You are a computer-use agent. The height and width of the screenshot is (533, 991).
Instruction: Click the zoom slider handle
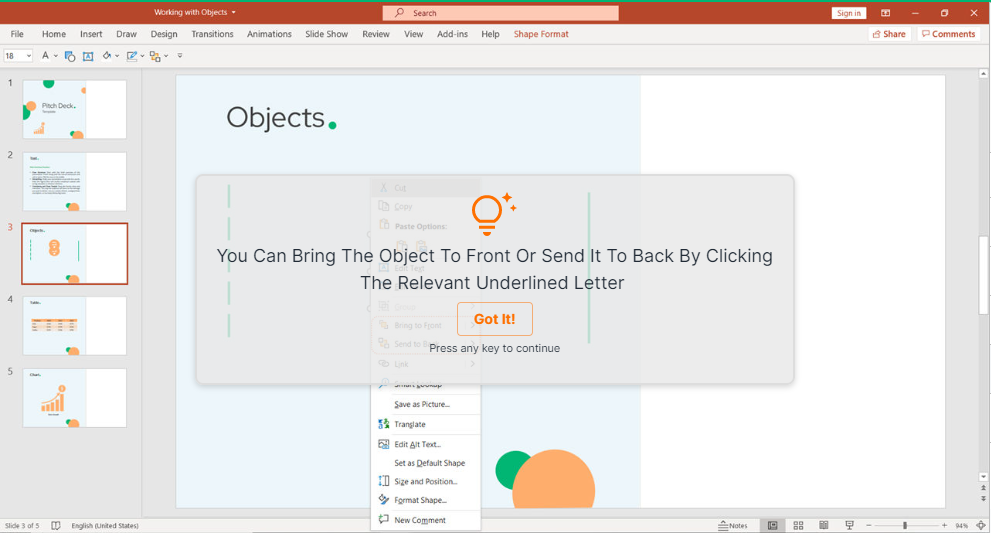[905, 525]
